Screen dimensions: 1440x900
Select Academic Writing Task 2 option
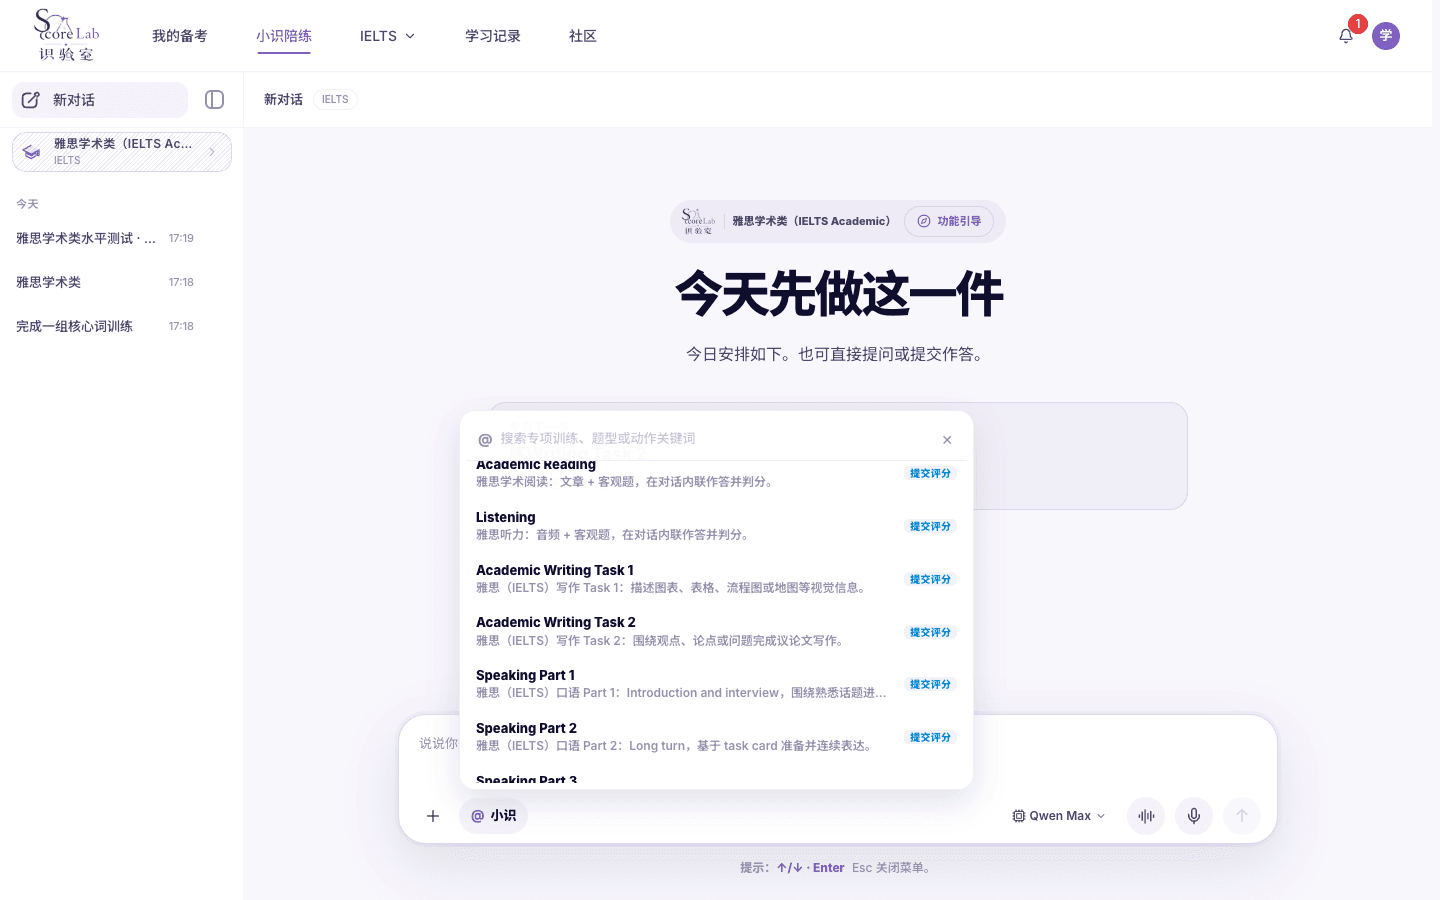pos(716,631)
